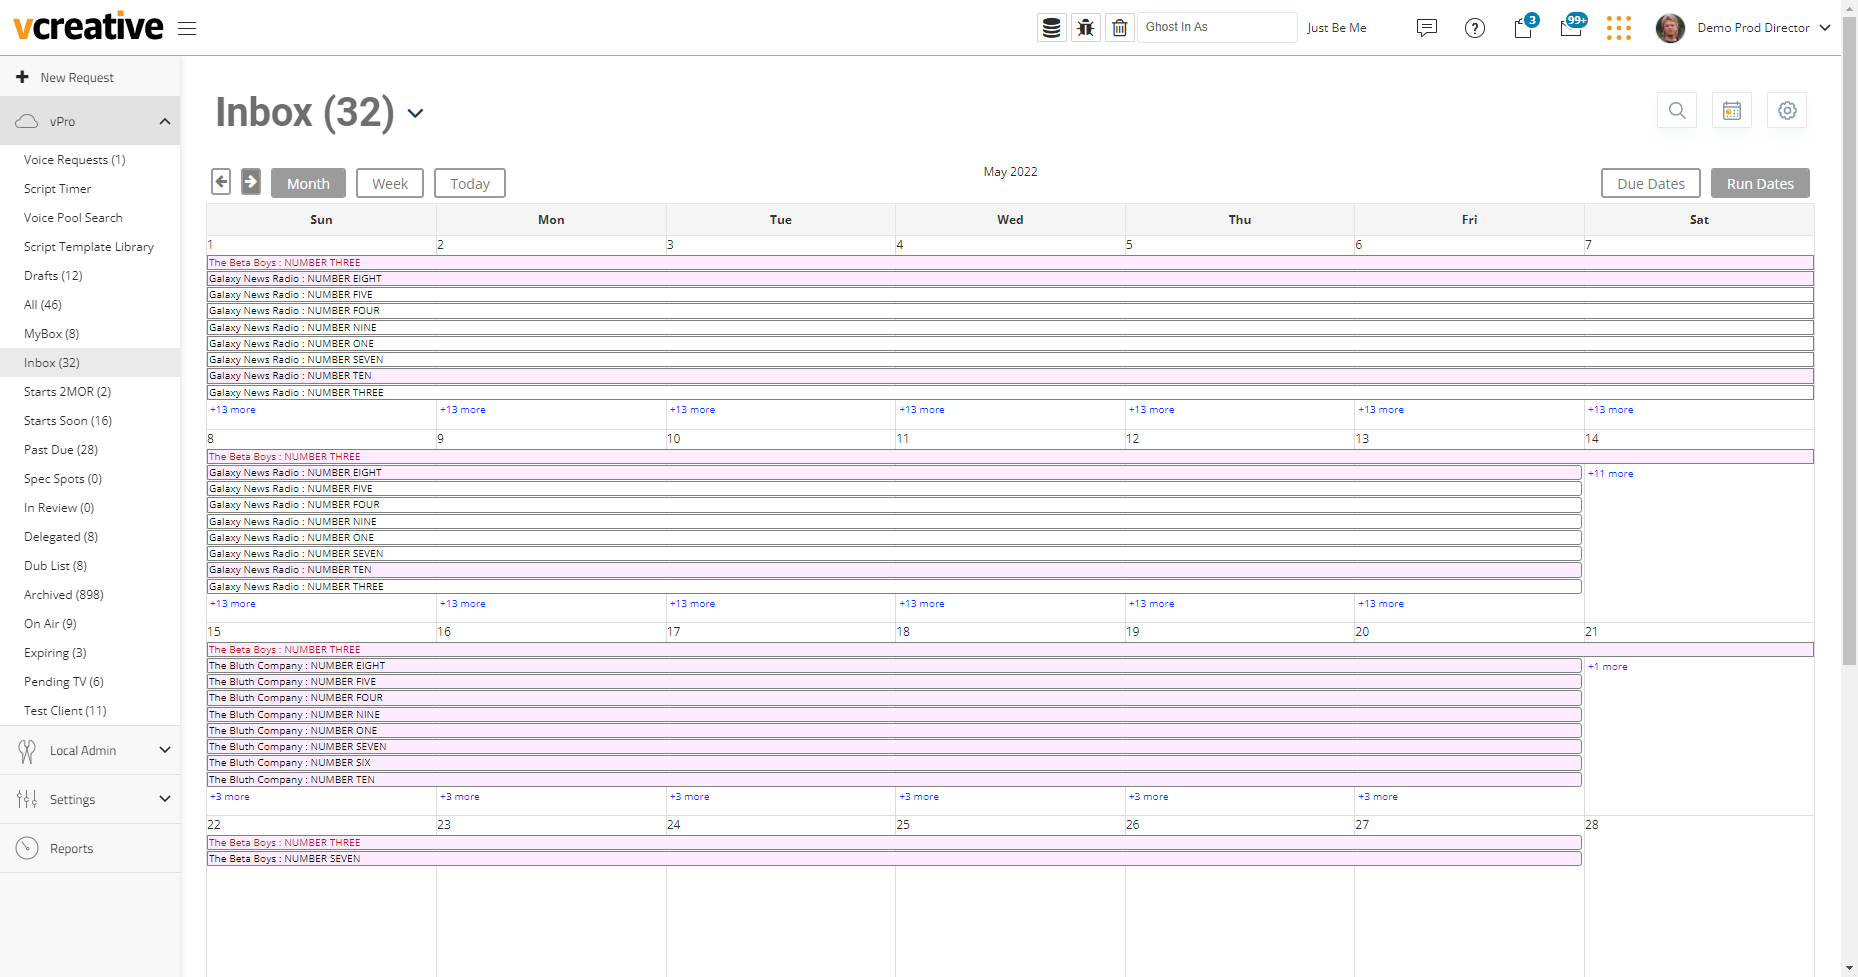Select day 28 cell in calendar
Viewport: 1858px width, 977px height.
tap(1699, 895)
